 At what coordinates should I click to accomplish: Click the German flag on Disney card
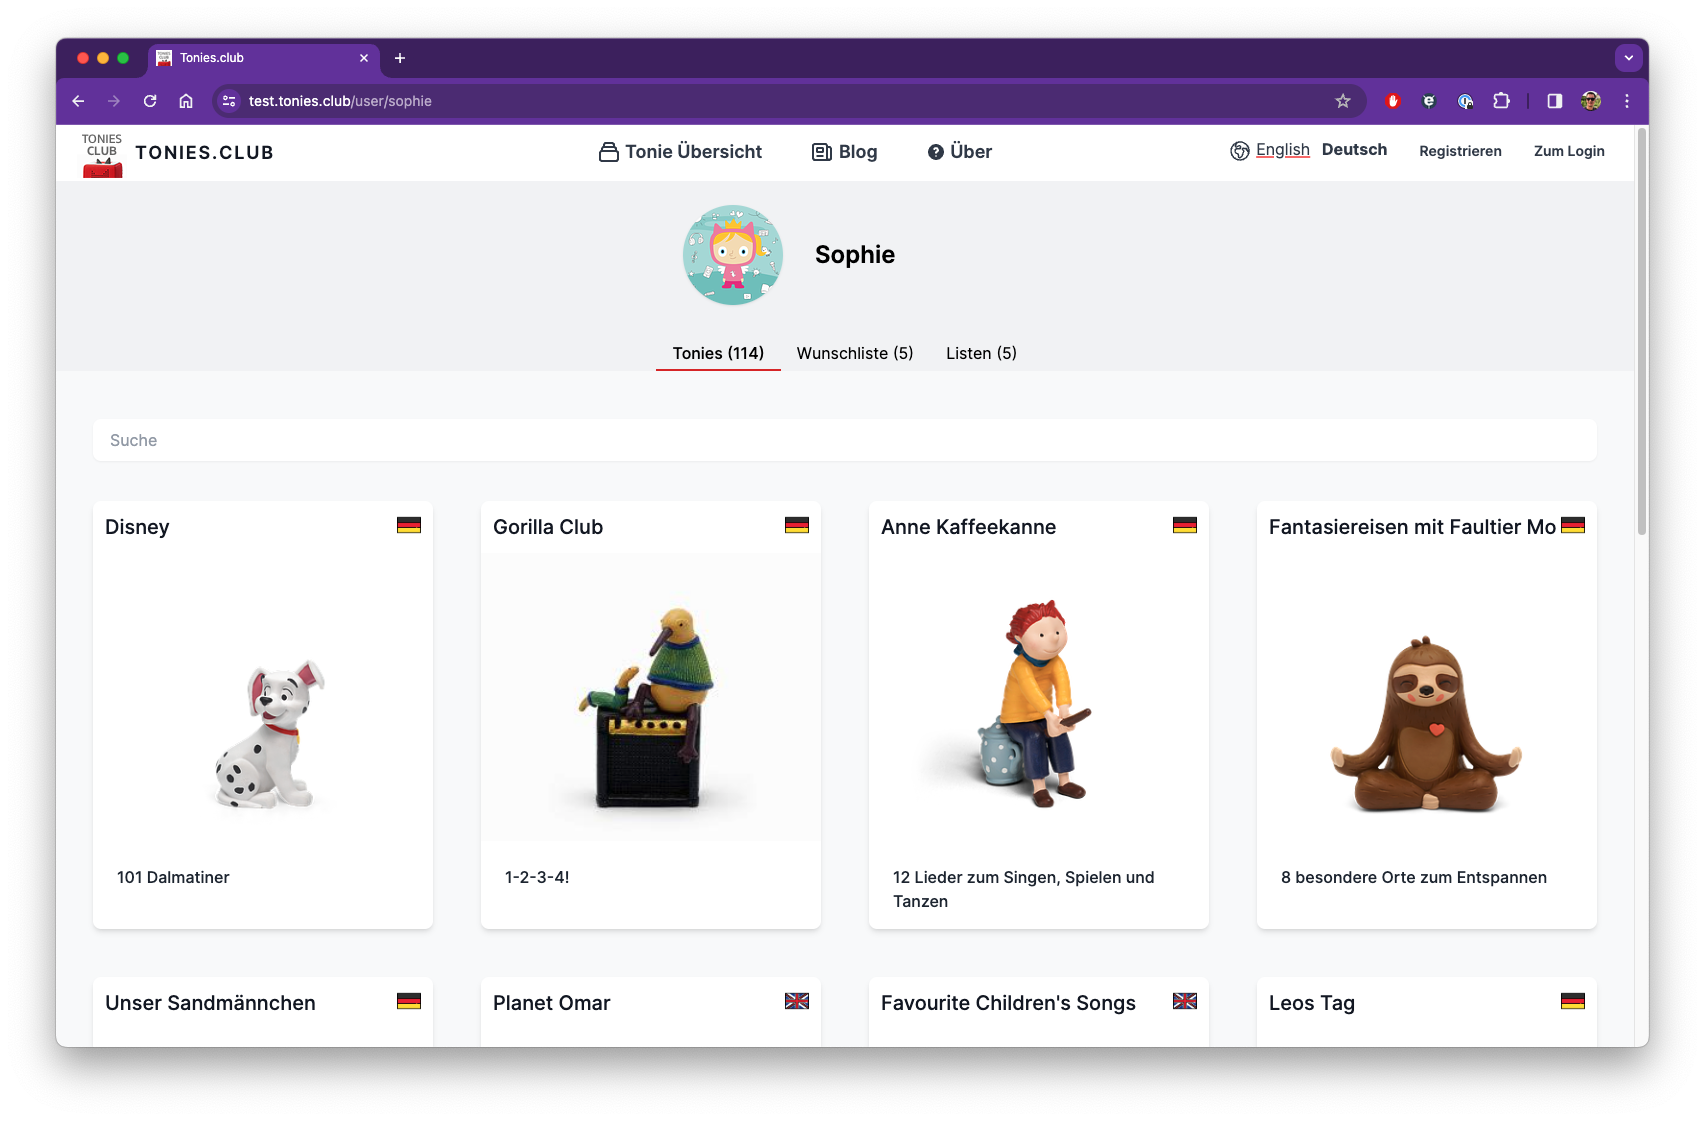409,525
